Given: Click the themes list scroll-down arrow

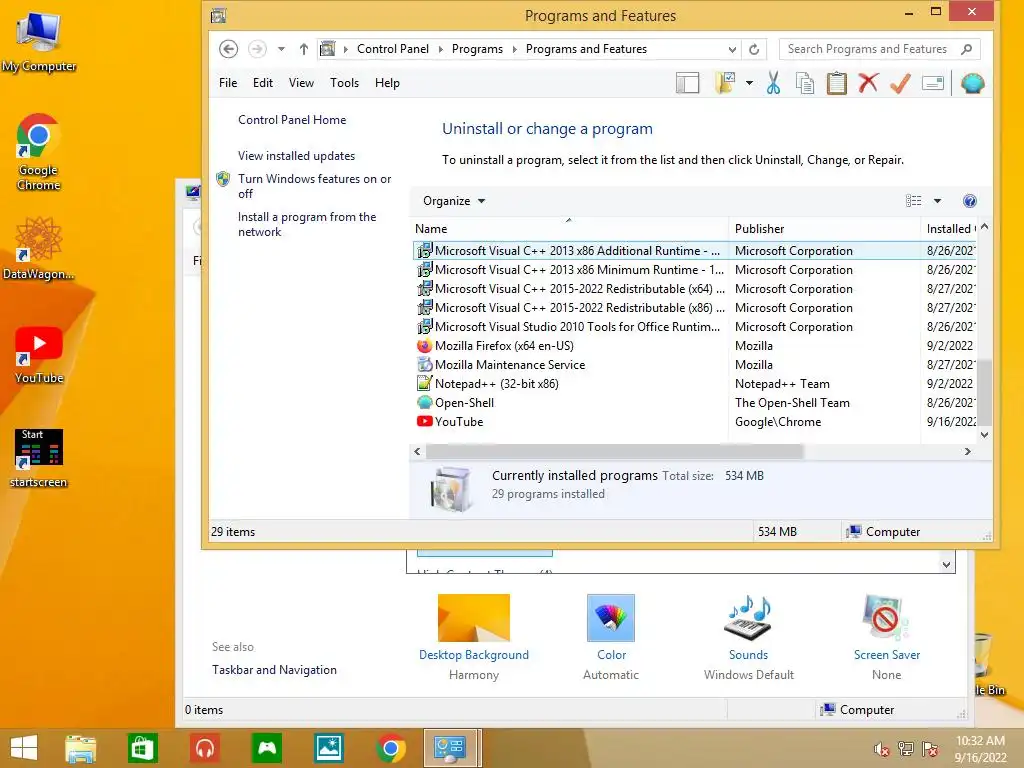Looking at the screenshot, I should point(946,564).
